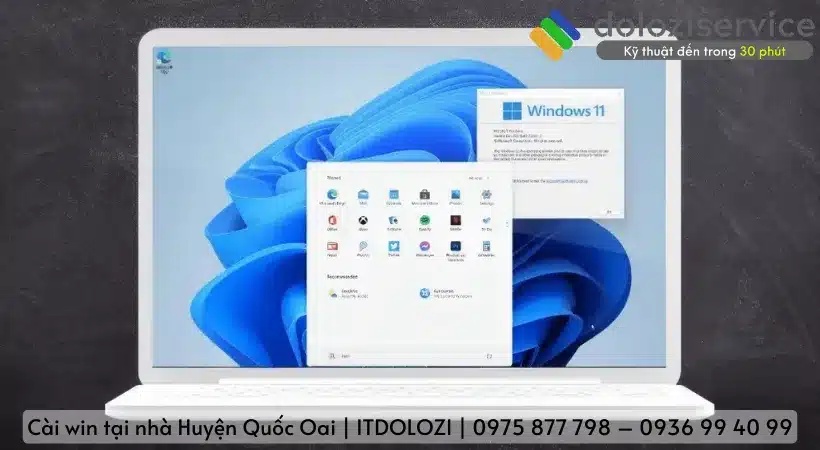The height and width of the screenshot is (450, 820).
Task: Open Spotify in the Start menu
Action: point(425,223)
